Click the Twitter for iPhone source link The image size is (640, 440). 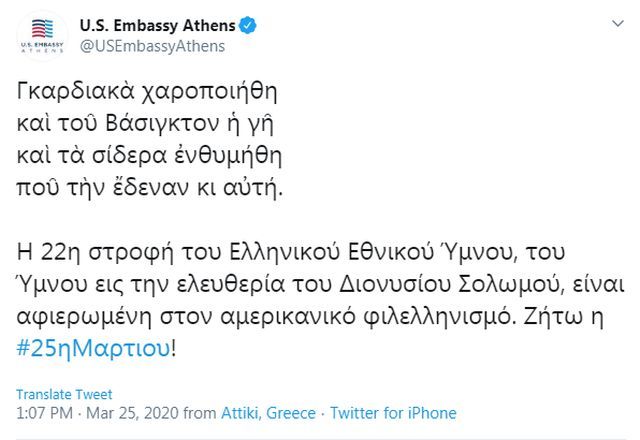point(393,413)
